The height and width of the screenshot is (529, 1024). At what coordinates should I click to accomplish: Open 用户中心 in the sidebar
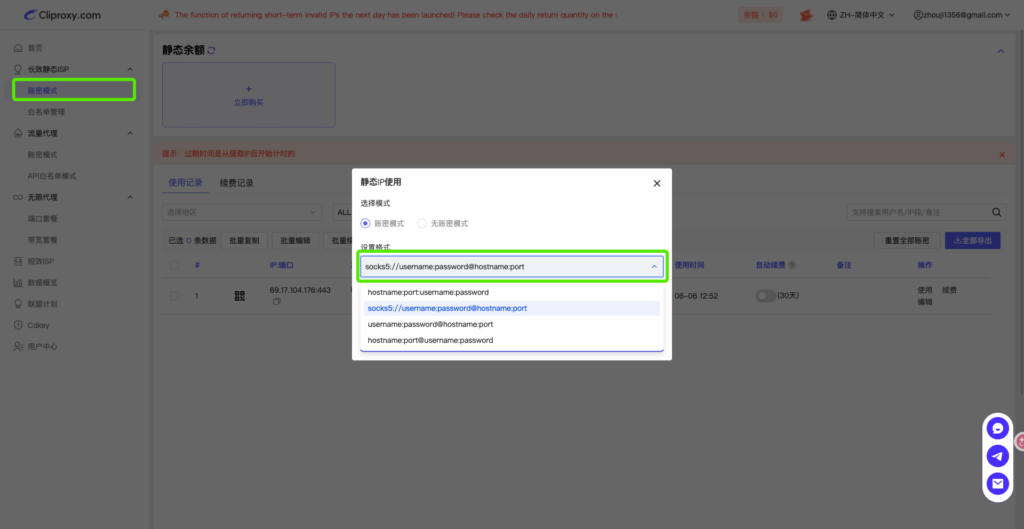coord(35,347)
